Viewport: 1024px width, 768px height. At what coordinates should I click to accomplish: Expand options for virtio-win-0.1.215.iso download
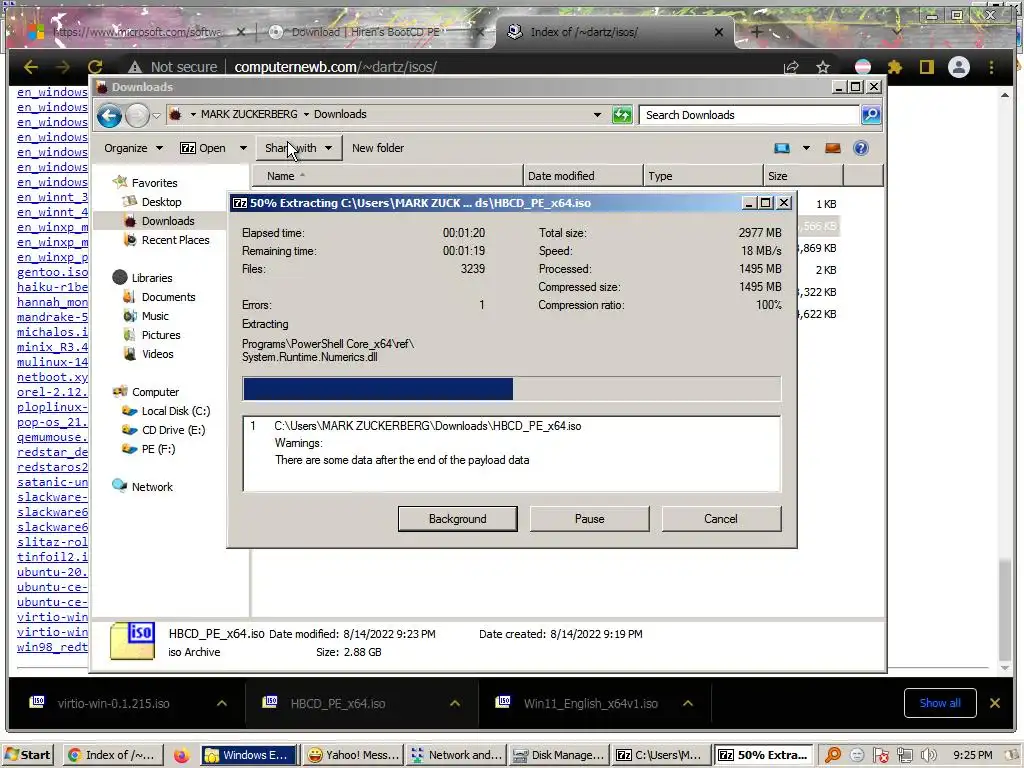(x=222, y=703)
